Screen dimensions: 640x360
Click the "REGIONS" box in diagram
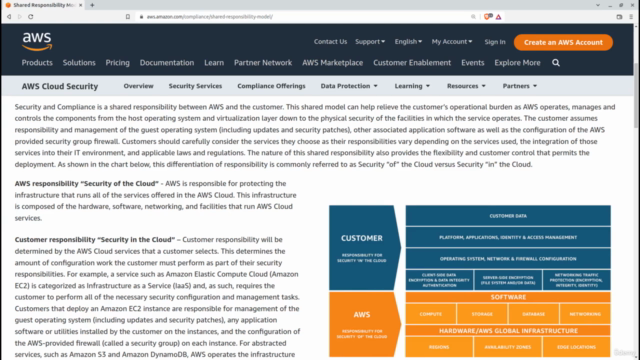tap(439, 347)
